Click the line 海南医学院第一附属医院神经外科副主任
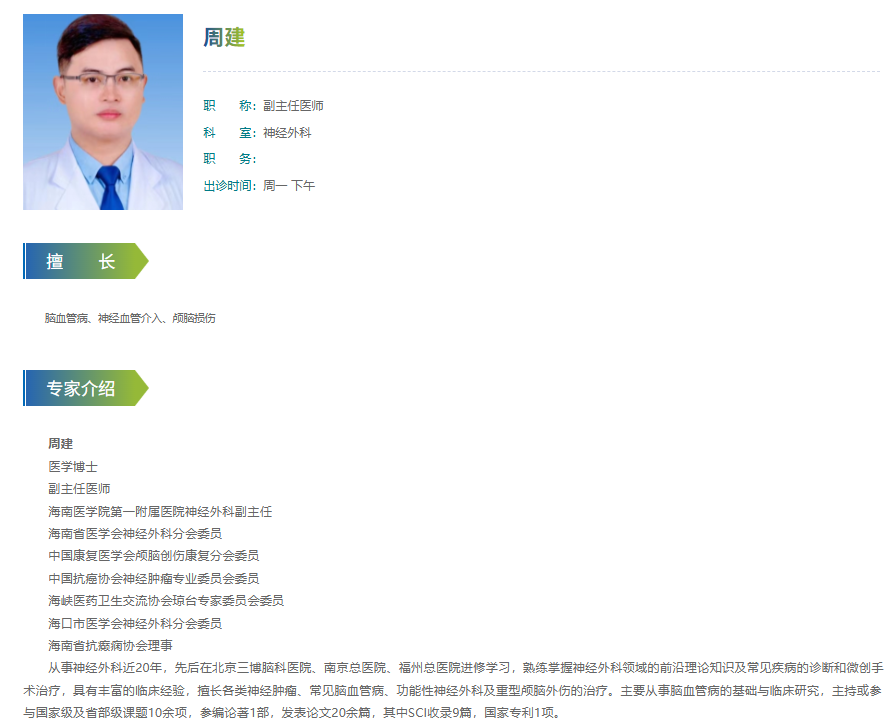The image size is (890, 728). [x=160, y=512]
